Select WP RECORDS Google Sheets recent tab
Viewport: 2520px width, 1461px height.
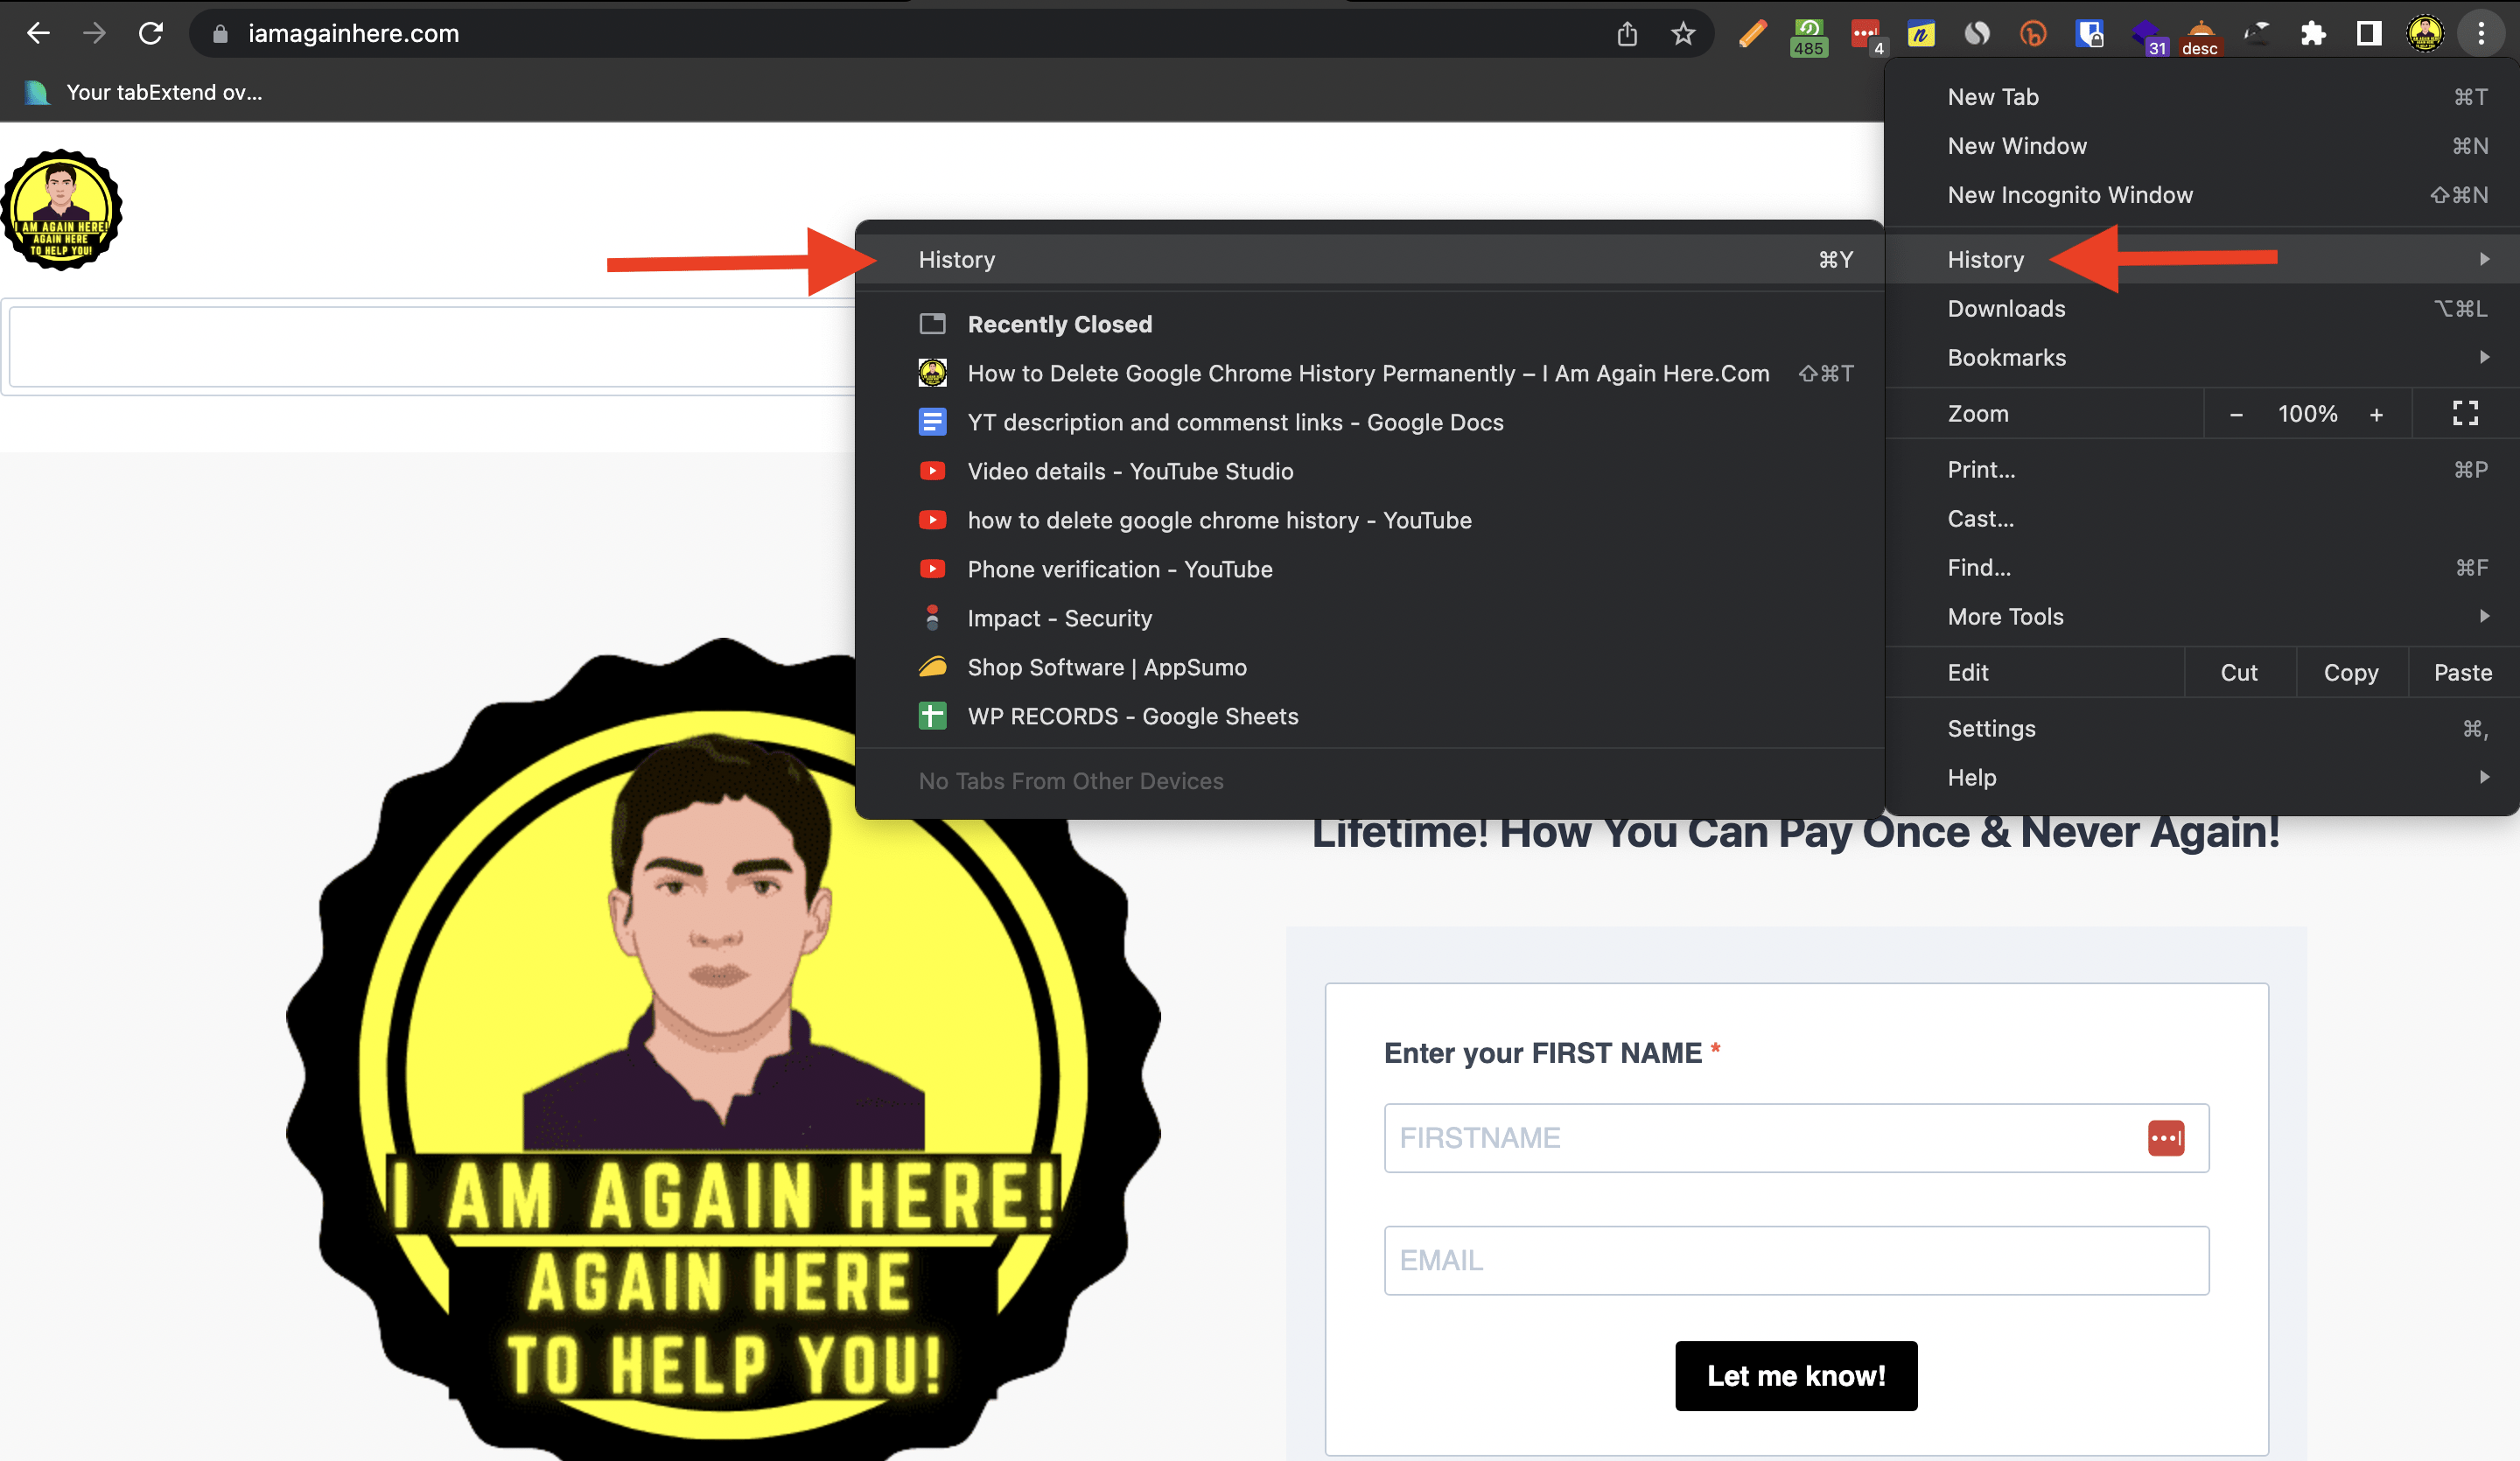pyautogui.click(x=1132, y=715)
